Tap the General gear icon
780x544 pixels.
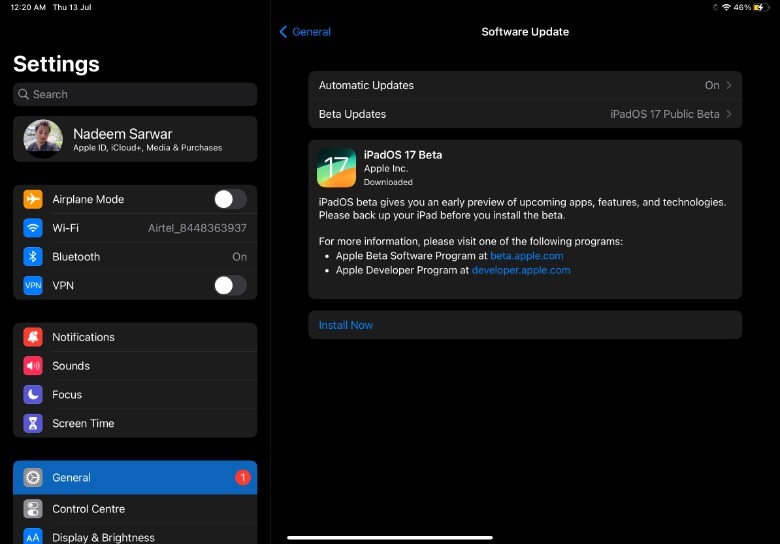pos(33,478)
